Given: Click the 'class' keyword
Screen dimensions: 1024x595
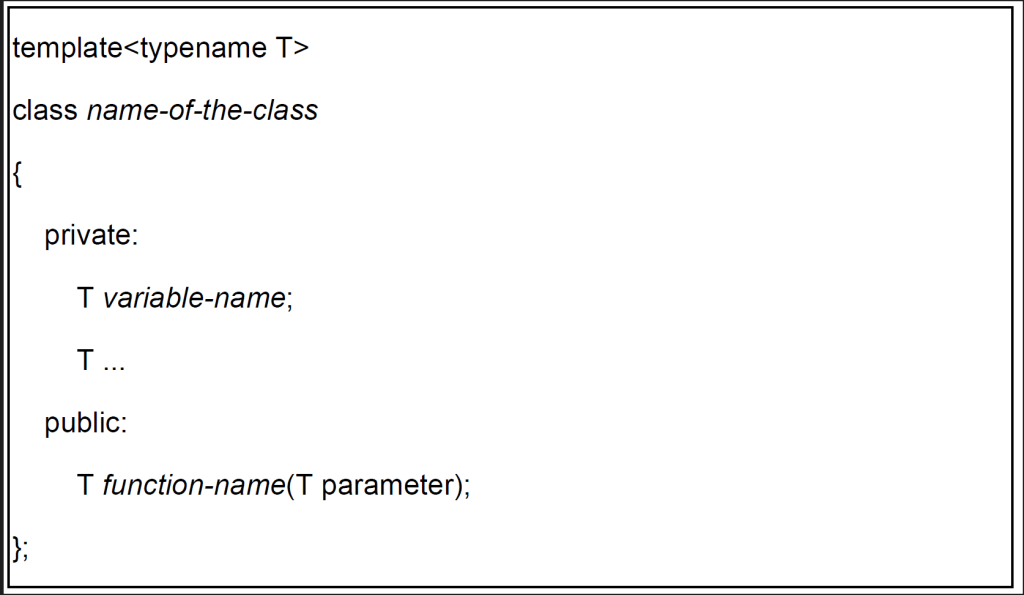Looking at the screenshot, I should [x=44, y=110].
